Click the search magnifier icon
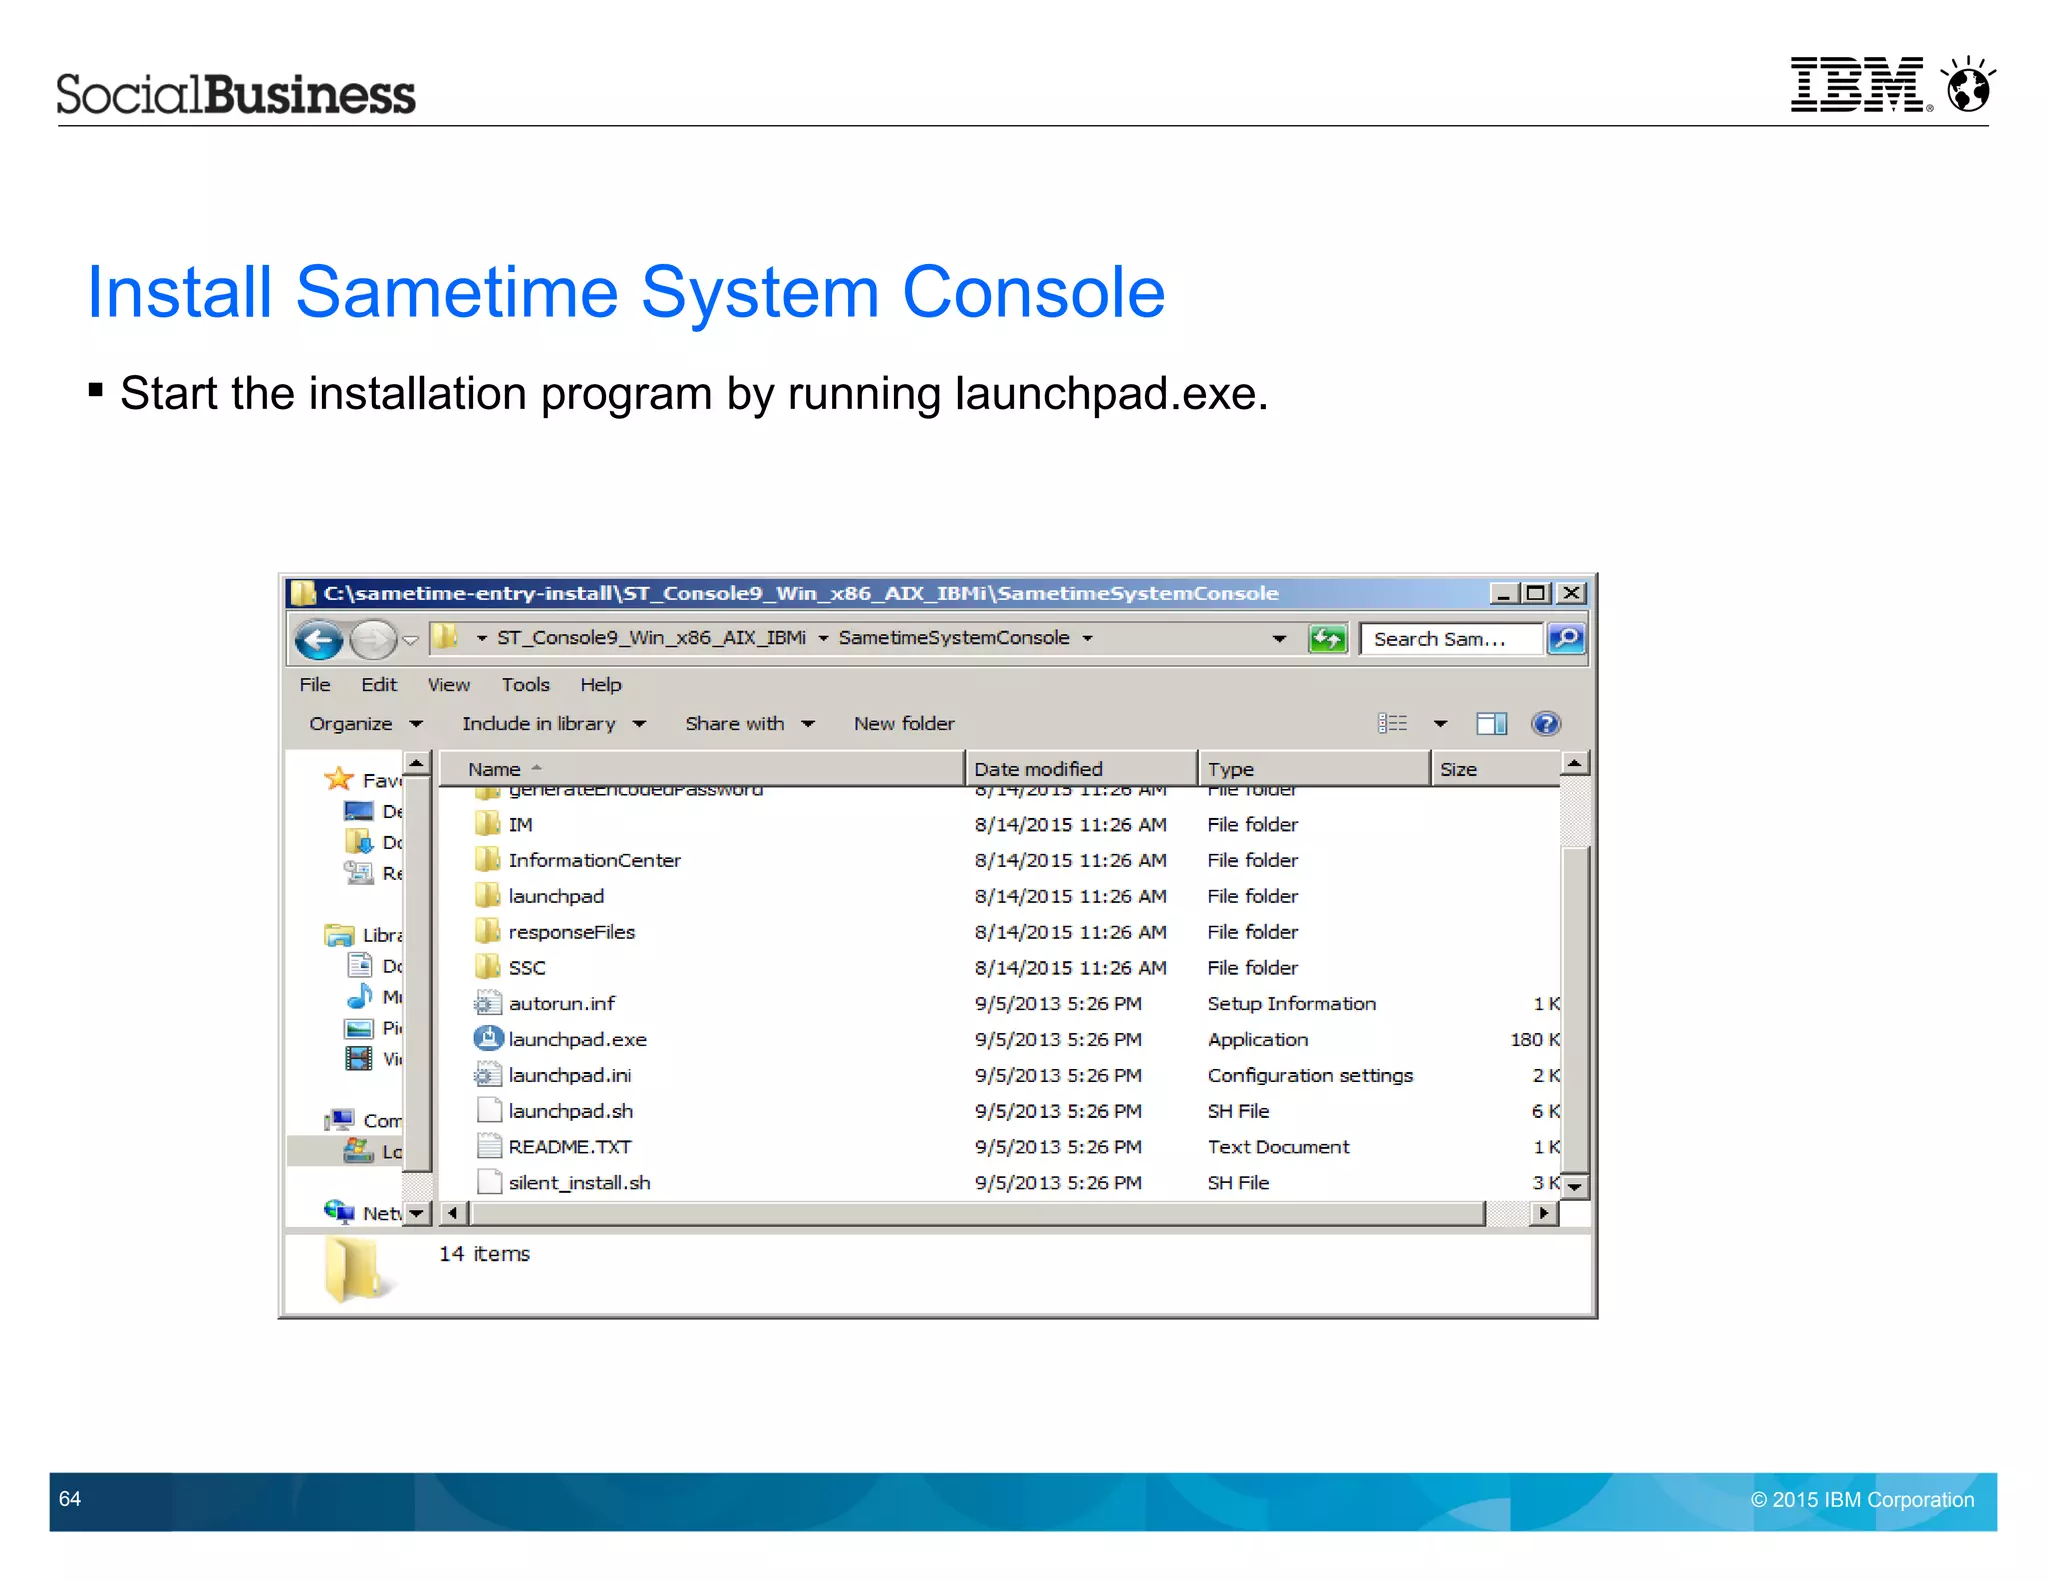The height and width of the screenshot is (1582, 2048). (1566, 638)
